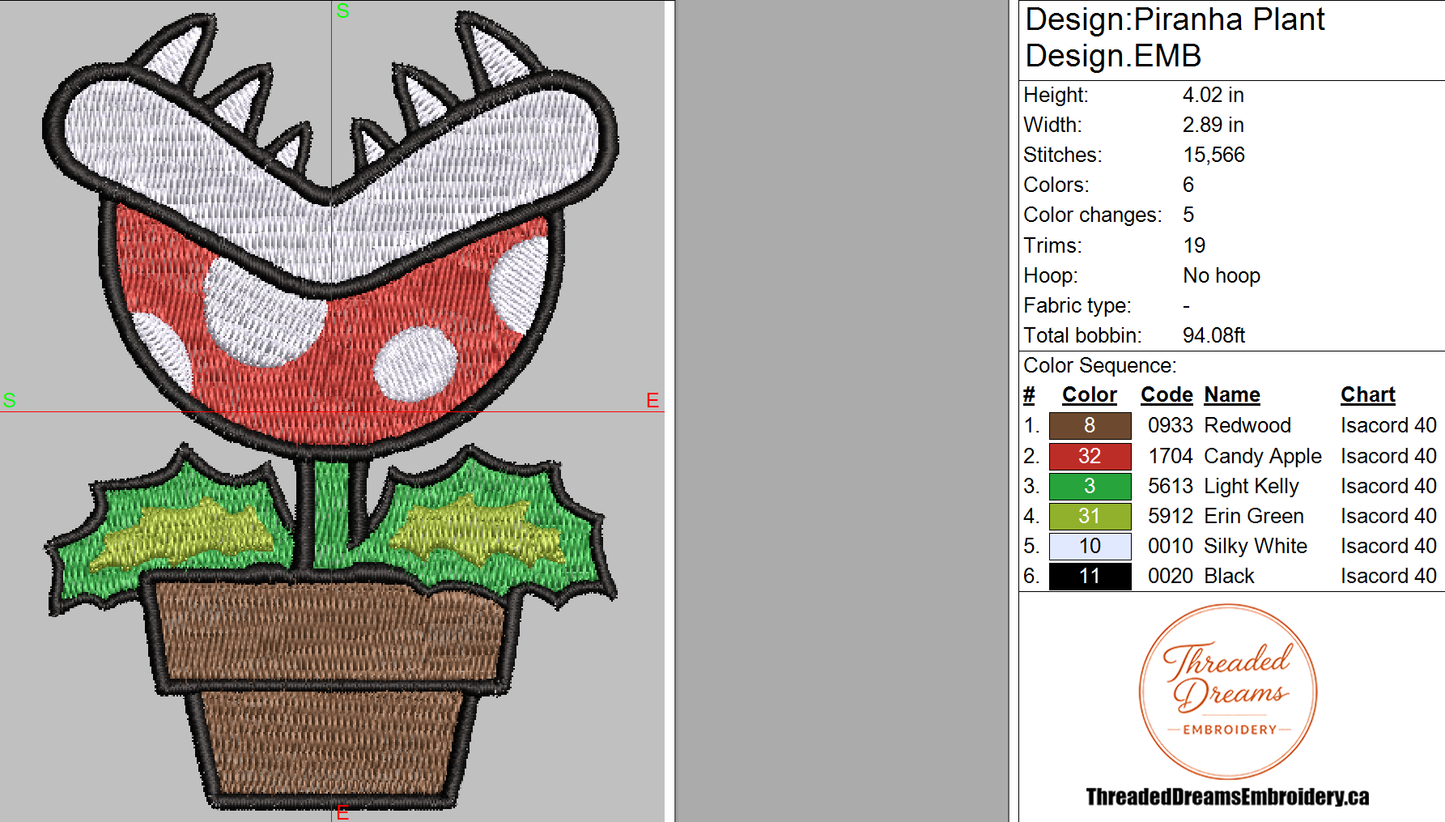Click the Candy Apple color swatch numbered 32
This screenshot has width=1445, height=822.
[x=1090, y=456]
